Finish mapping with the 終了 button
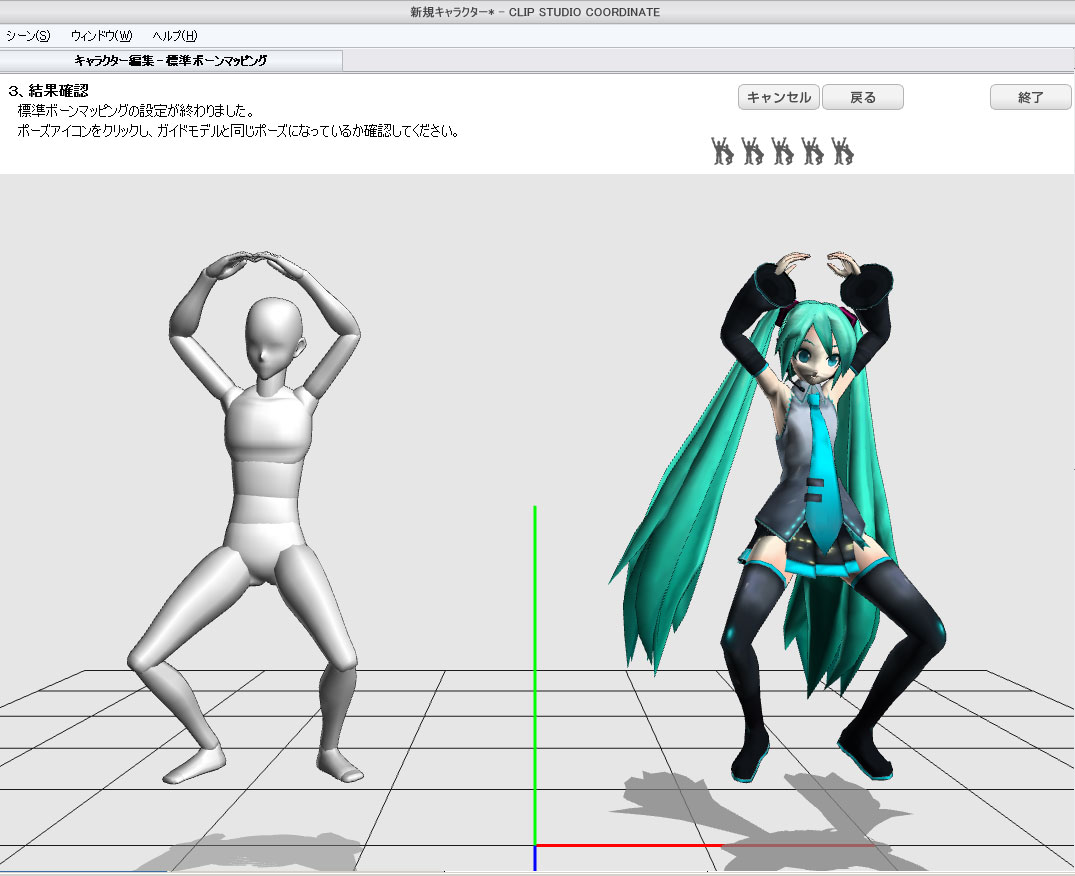The height and width of the screenshot is (876, 1075). coord(1030,97)
